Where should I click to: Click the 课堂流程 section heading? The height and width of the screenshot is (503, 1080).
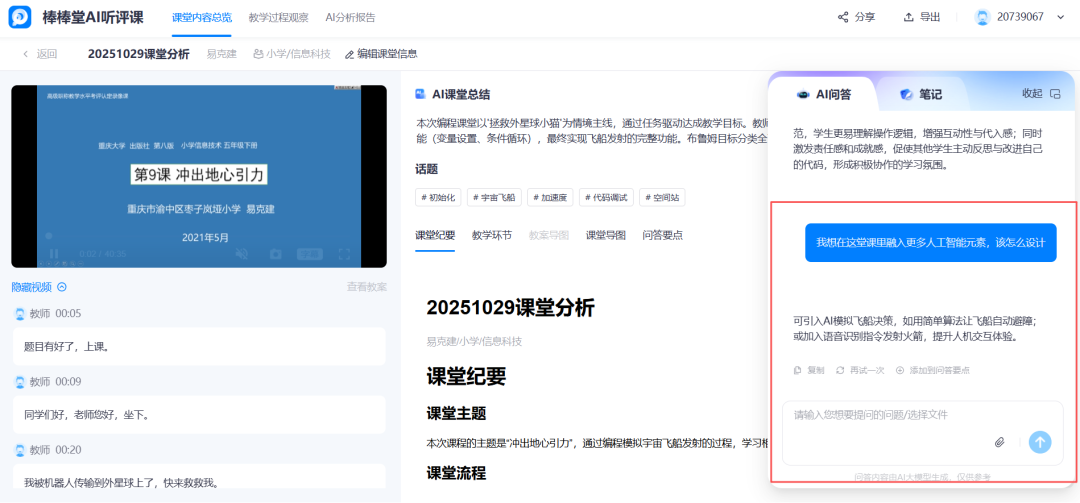pos(456,473)
